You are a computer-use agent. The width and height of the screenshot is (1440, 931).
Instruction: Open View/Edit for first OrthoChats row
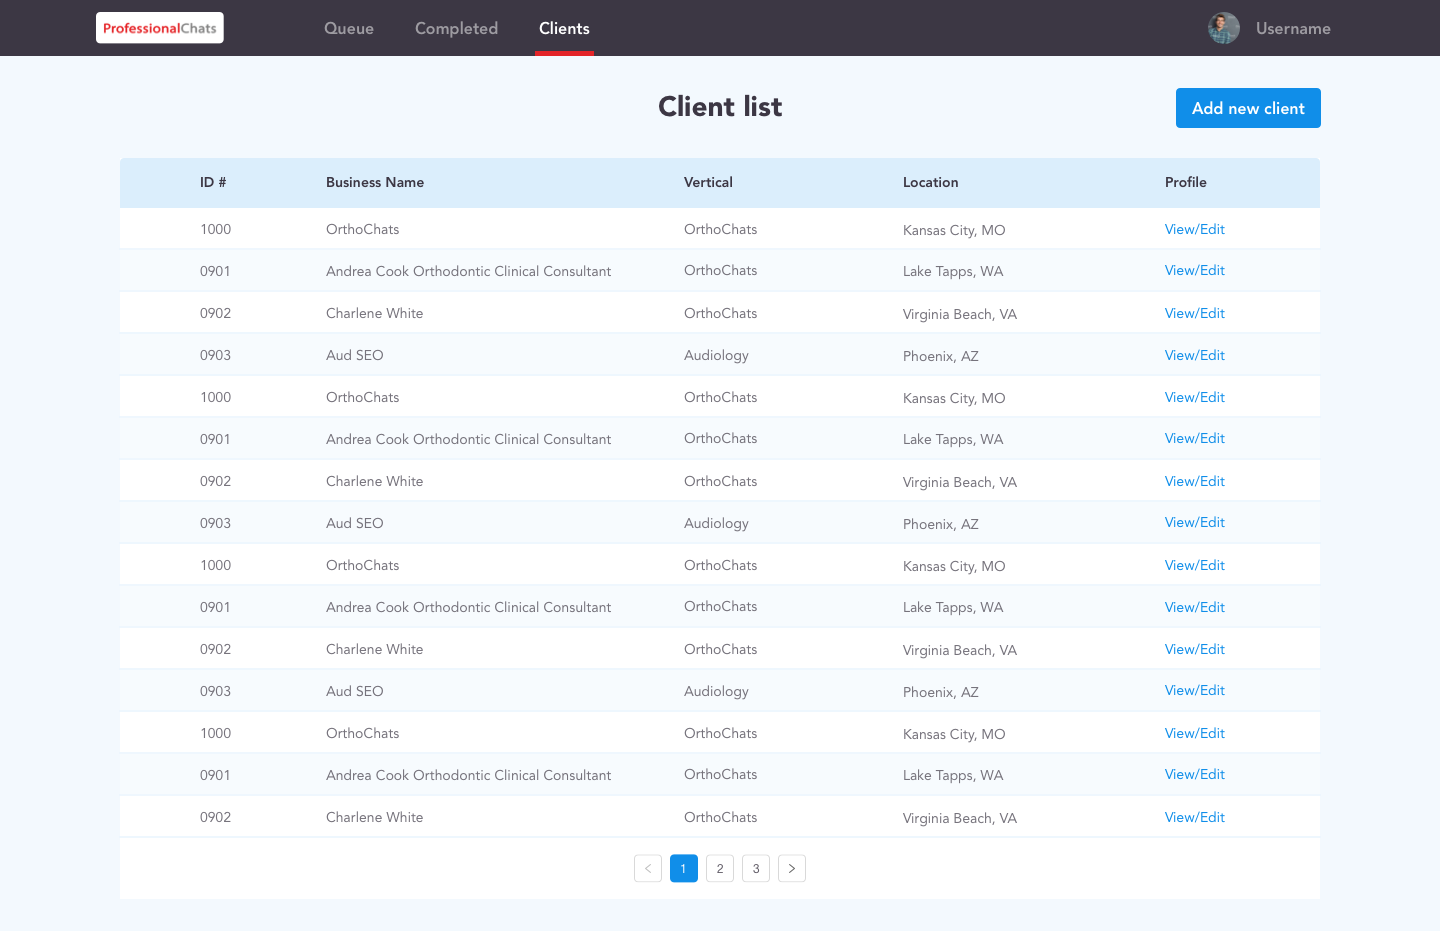[1194, 229]
